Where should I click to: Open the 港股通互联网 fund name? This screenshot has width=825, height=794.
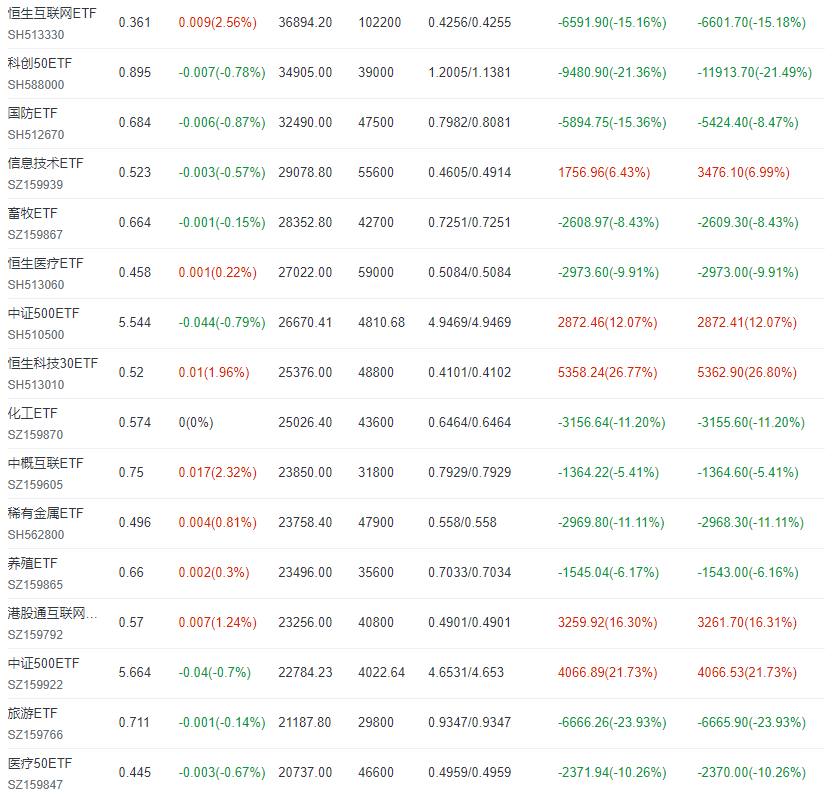(x=52, y=613)
